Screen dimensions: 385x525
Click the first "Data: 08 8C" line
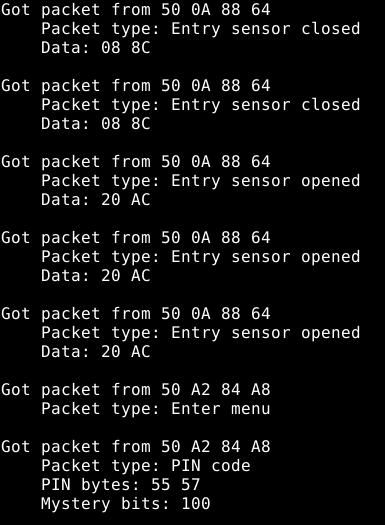pyautogui.click(x=96, y=48)
